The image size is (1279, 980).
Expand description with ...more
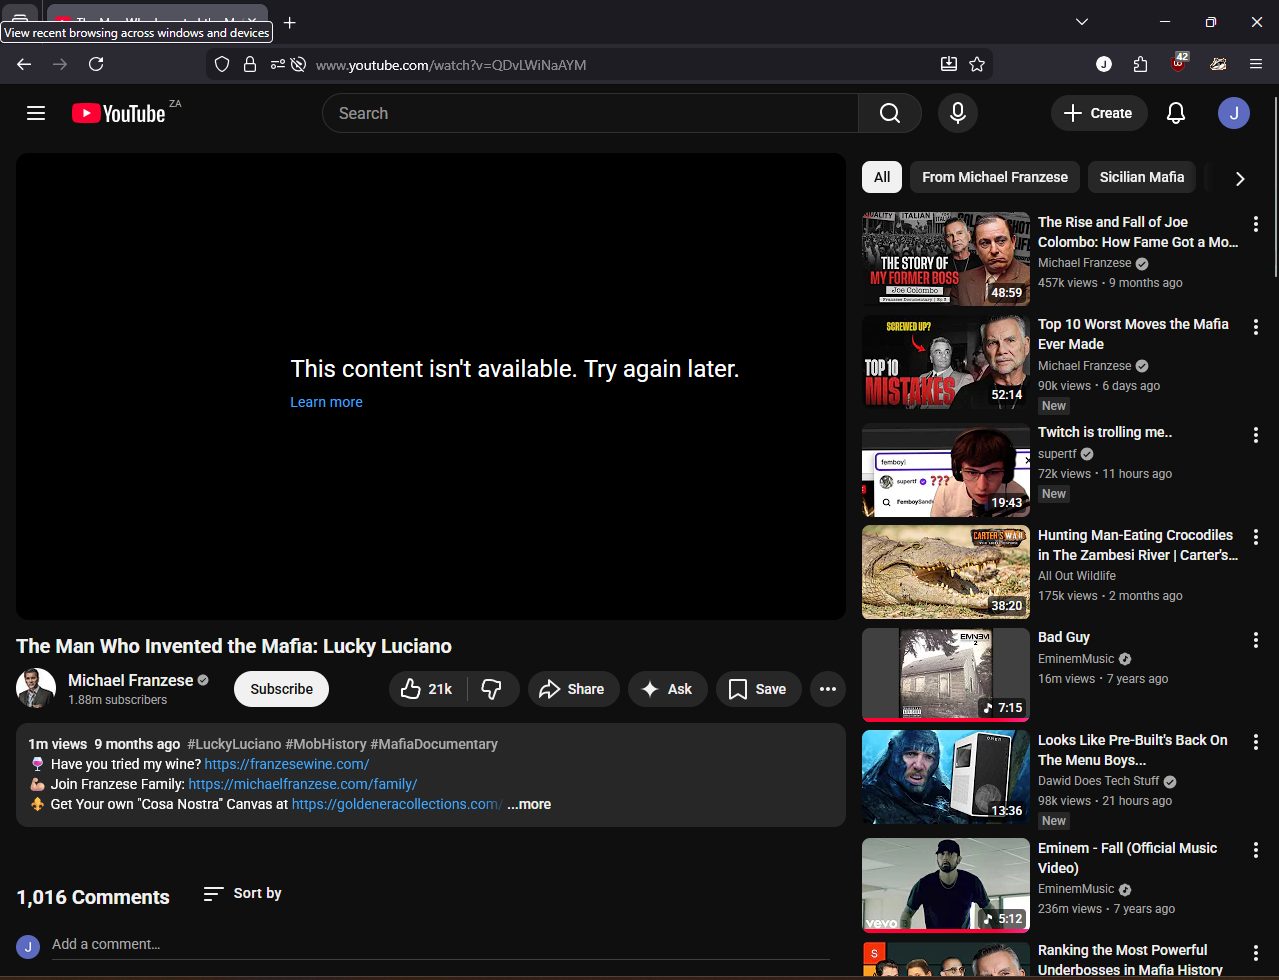click(x=529, y=804)
